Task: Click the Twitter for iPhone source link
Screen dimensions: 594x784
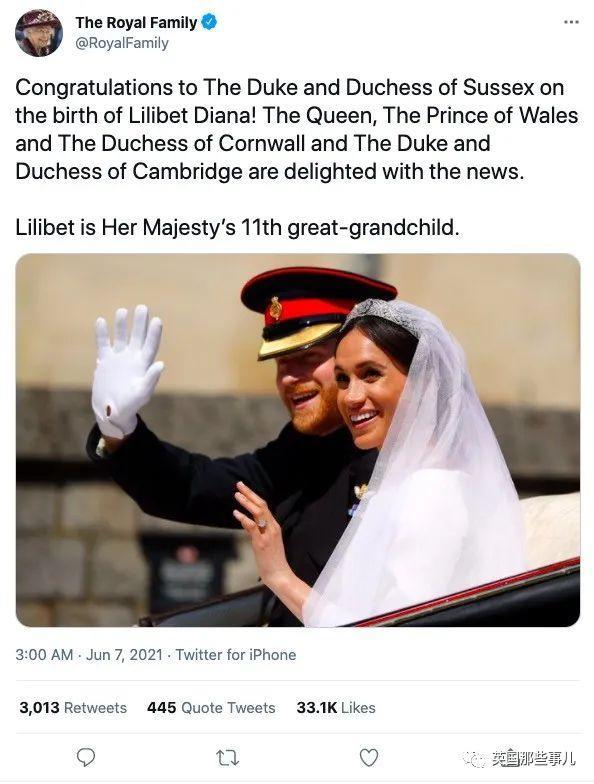Action: [x=236, y=654]
